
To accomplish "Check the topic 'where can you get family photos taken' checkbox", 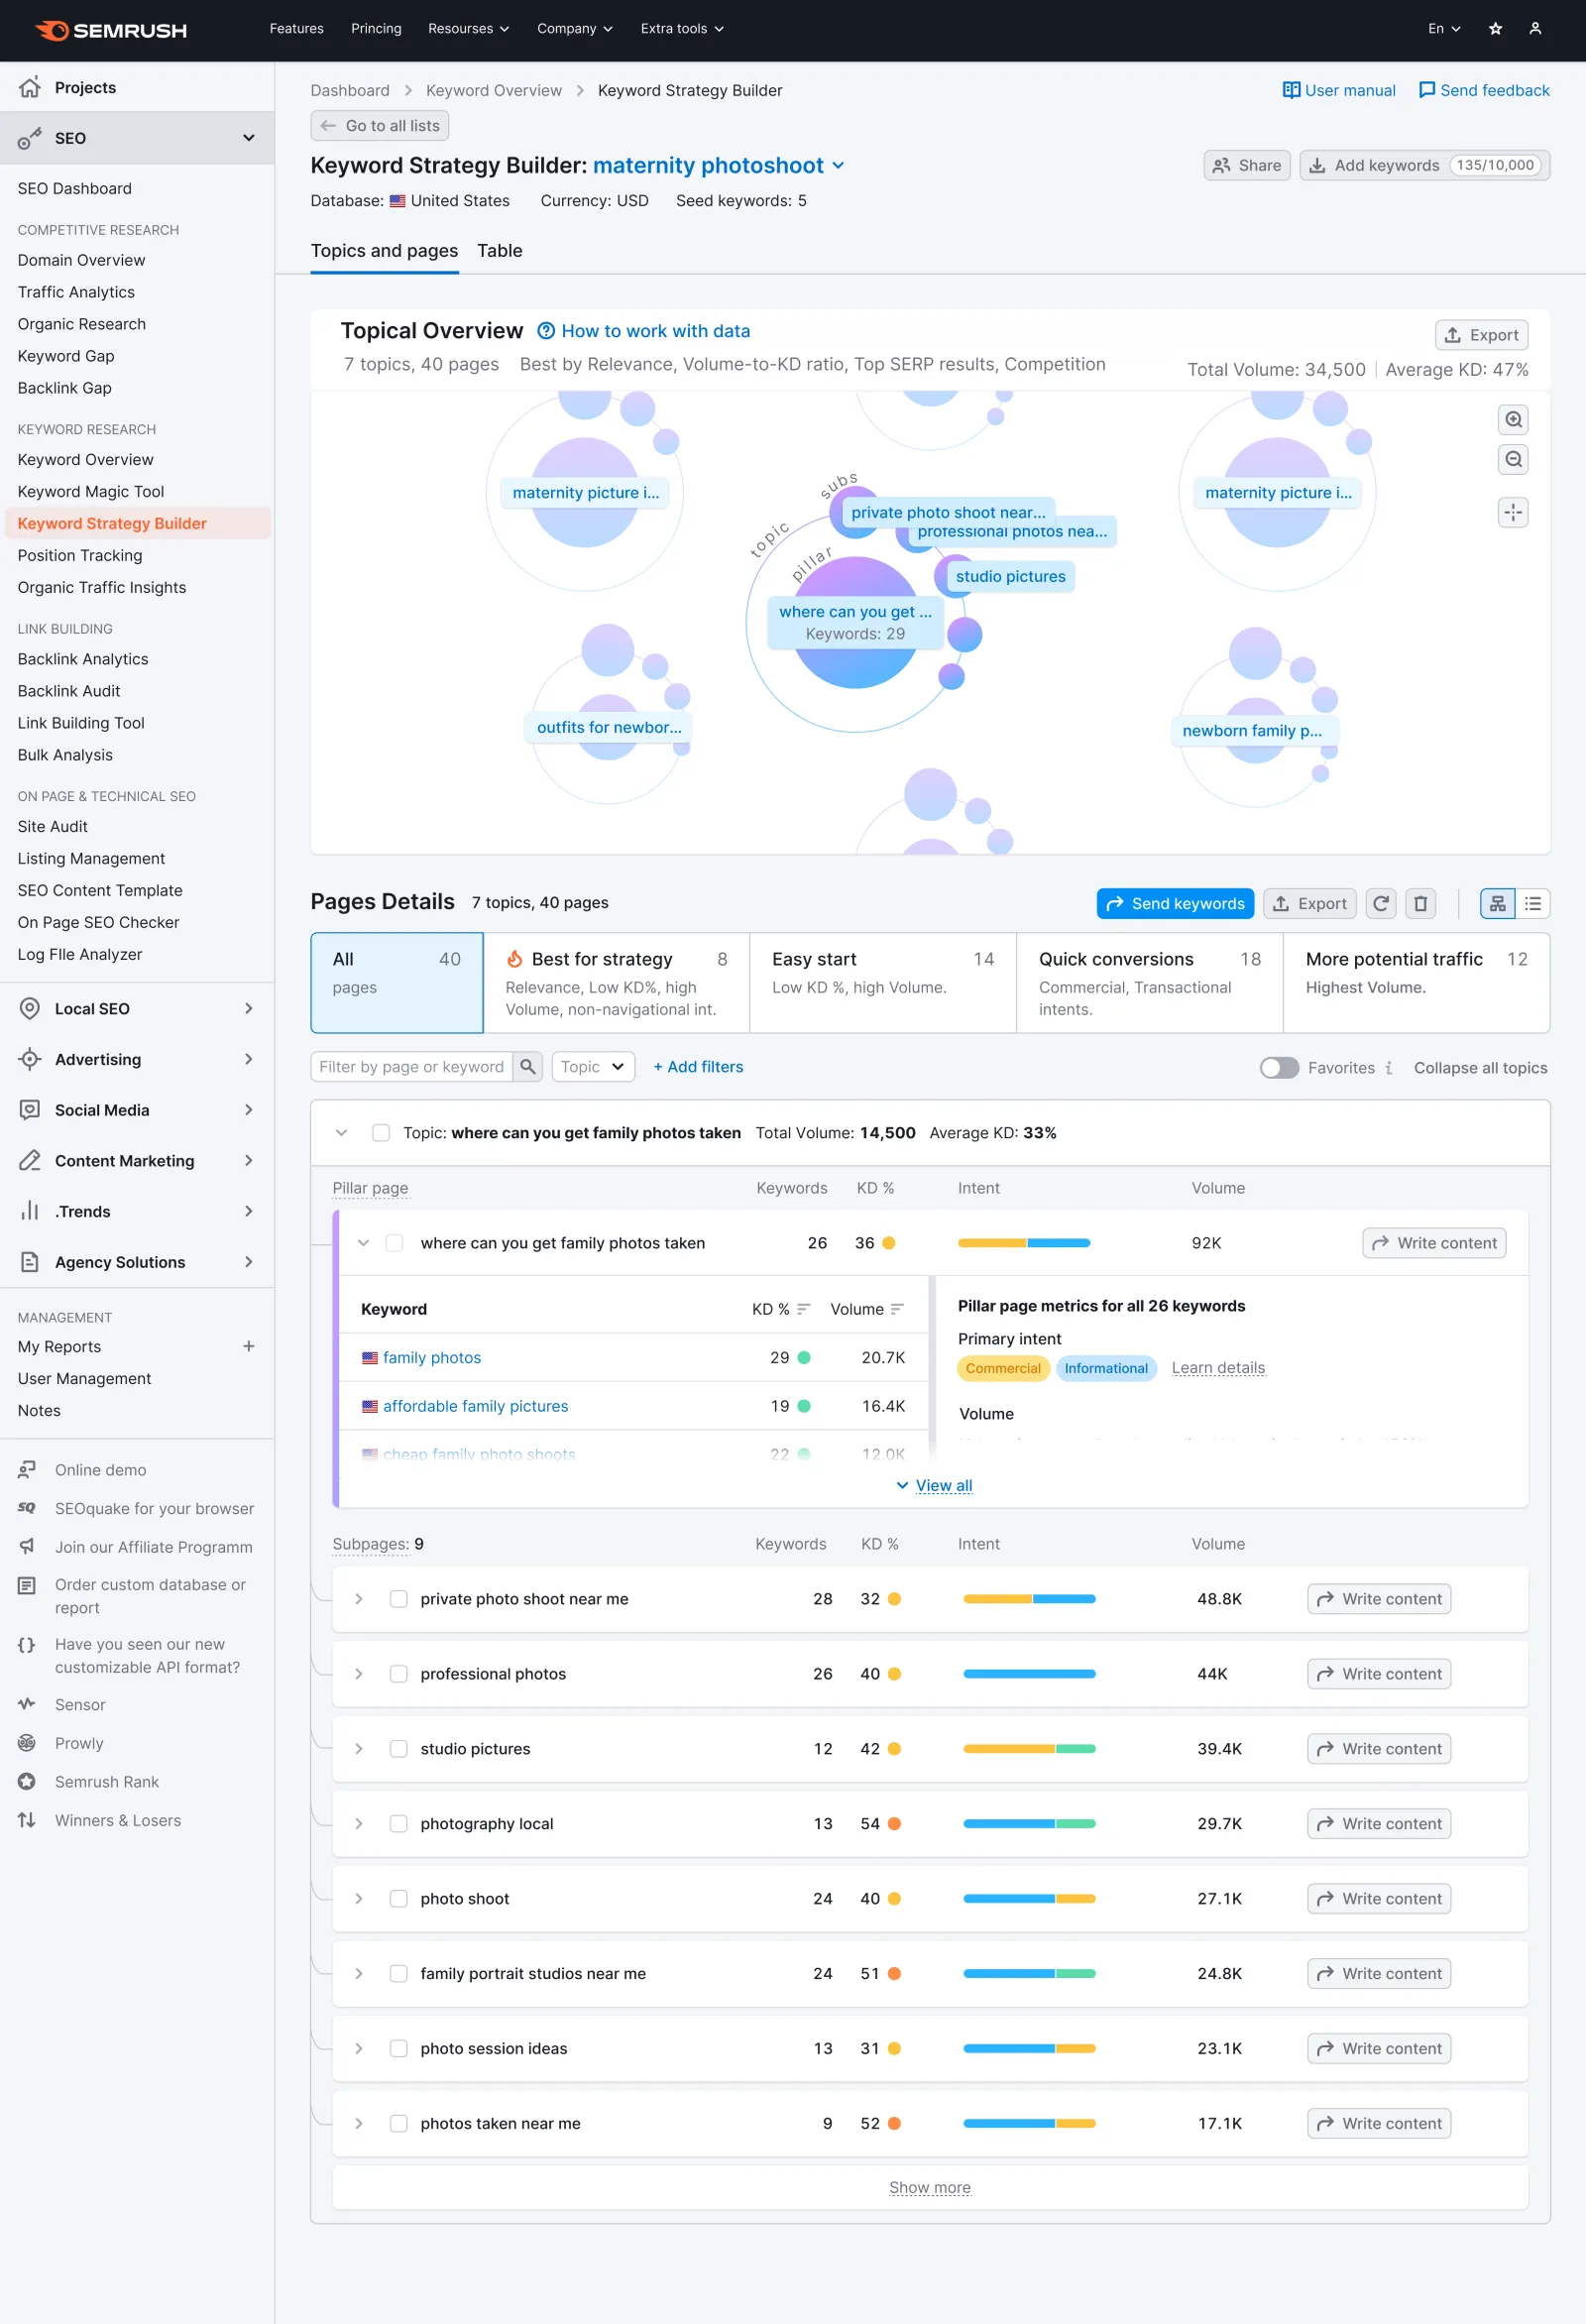I will pos(381,1133).
